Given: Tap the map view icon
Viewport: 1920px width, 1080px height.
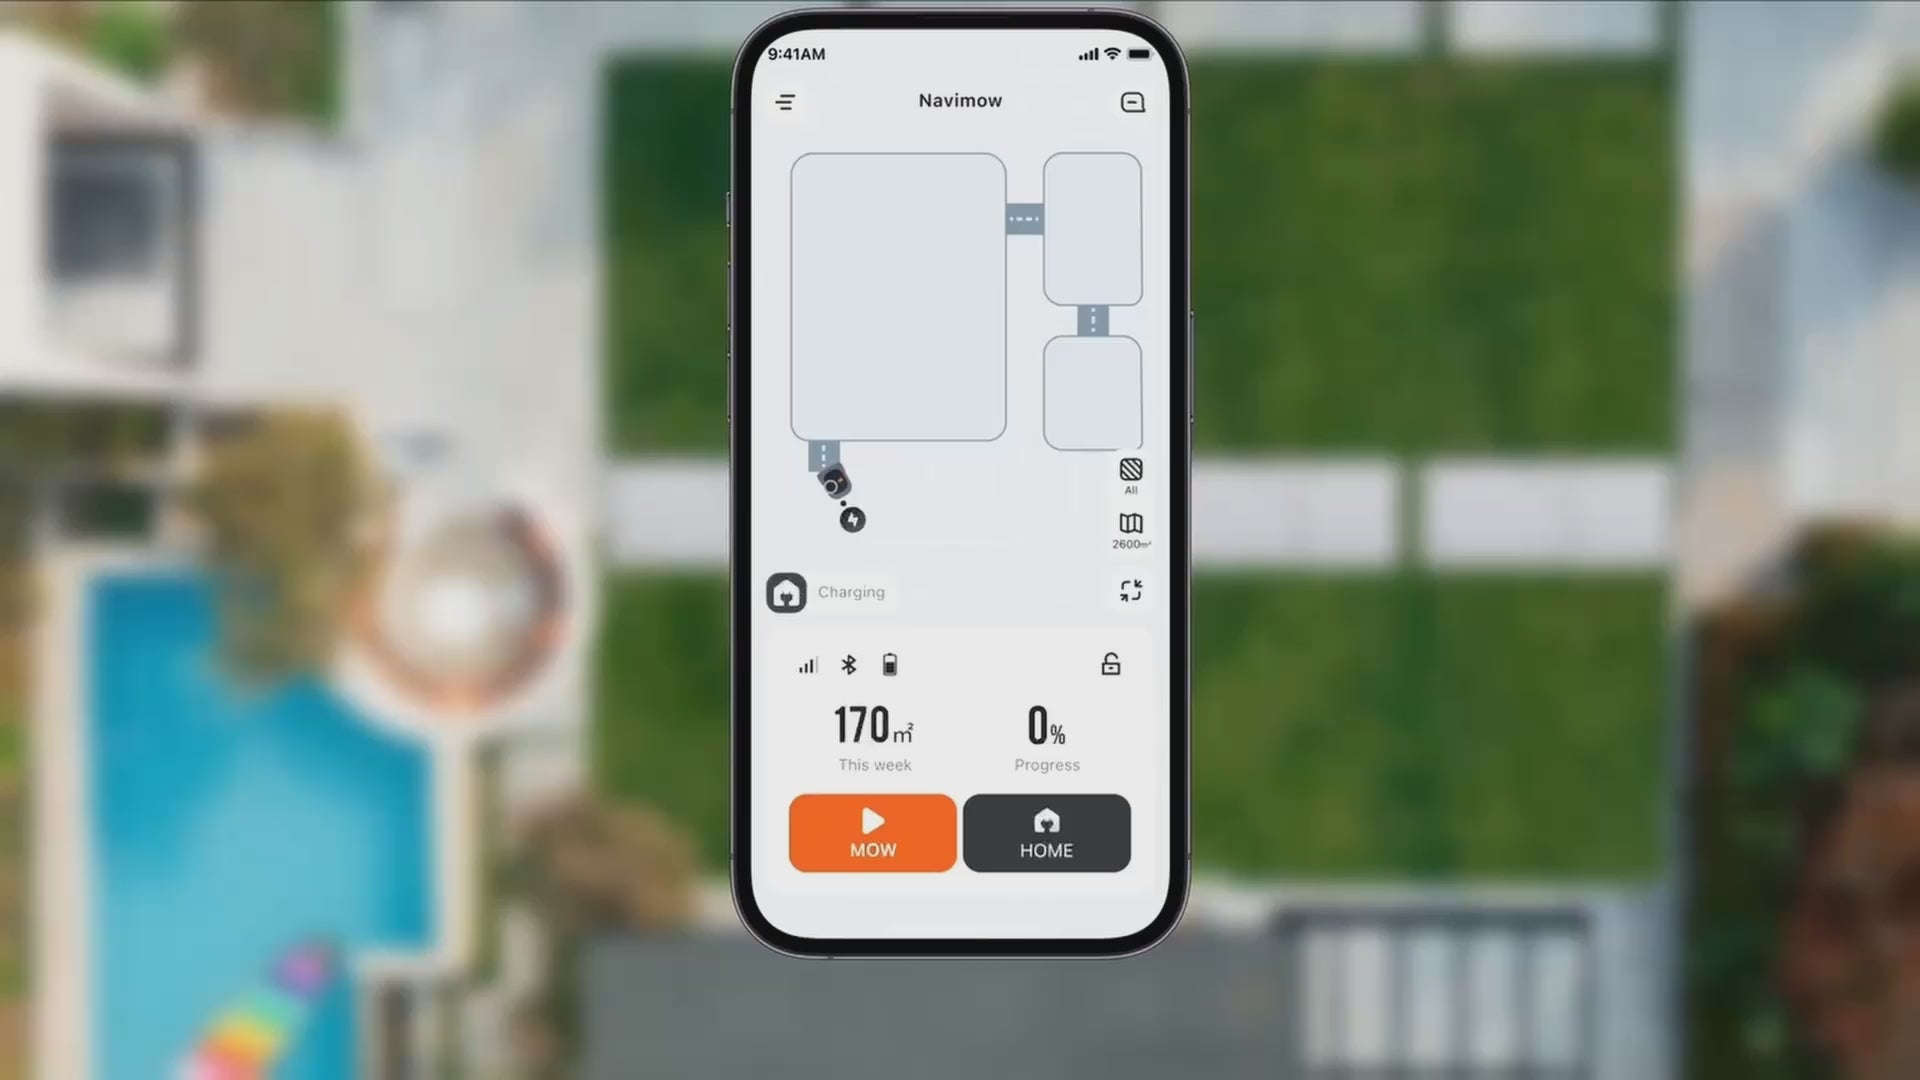Looking at the screenshot, I should click(1130, 524).
